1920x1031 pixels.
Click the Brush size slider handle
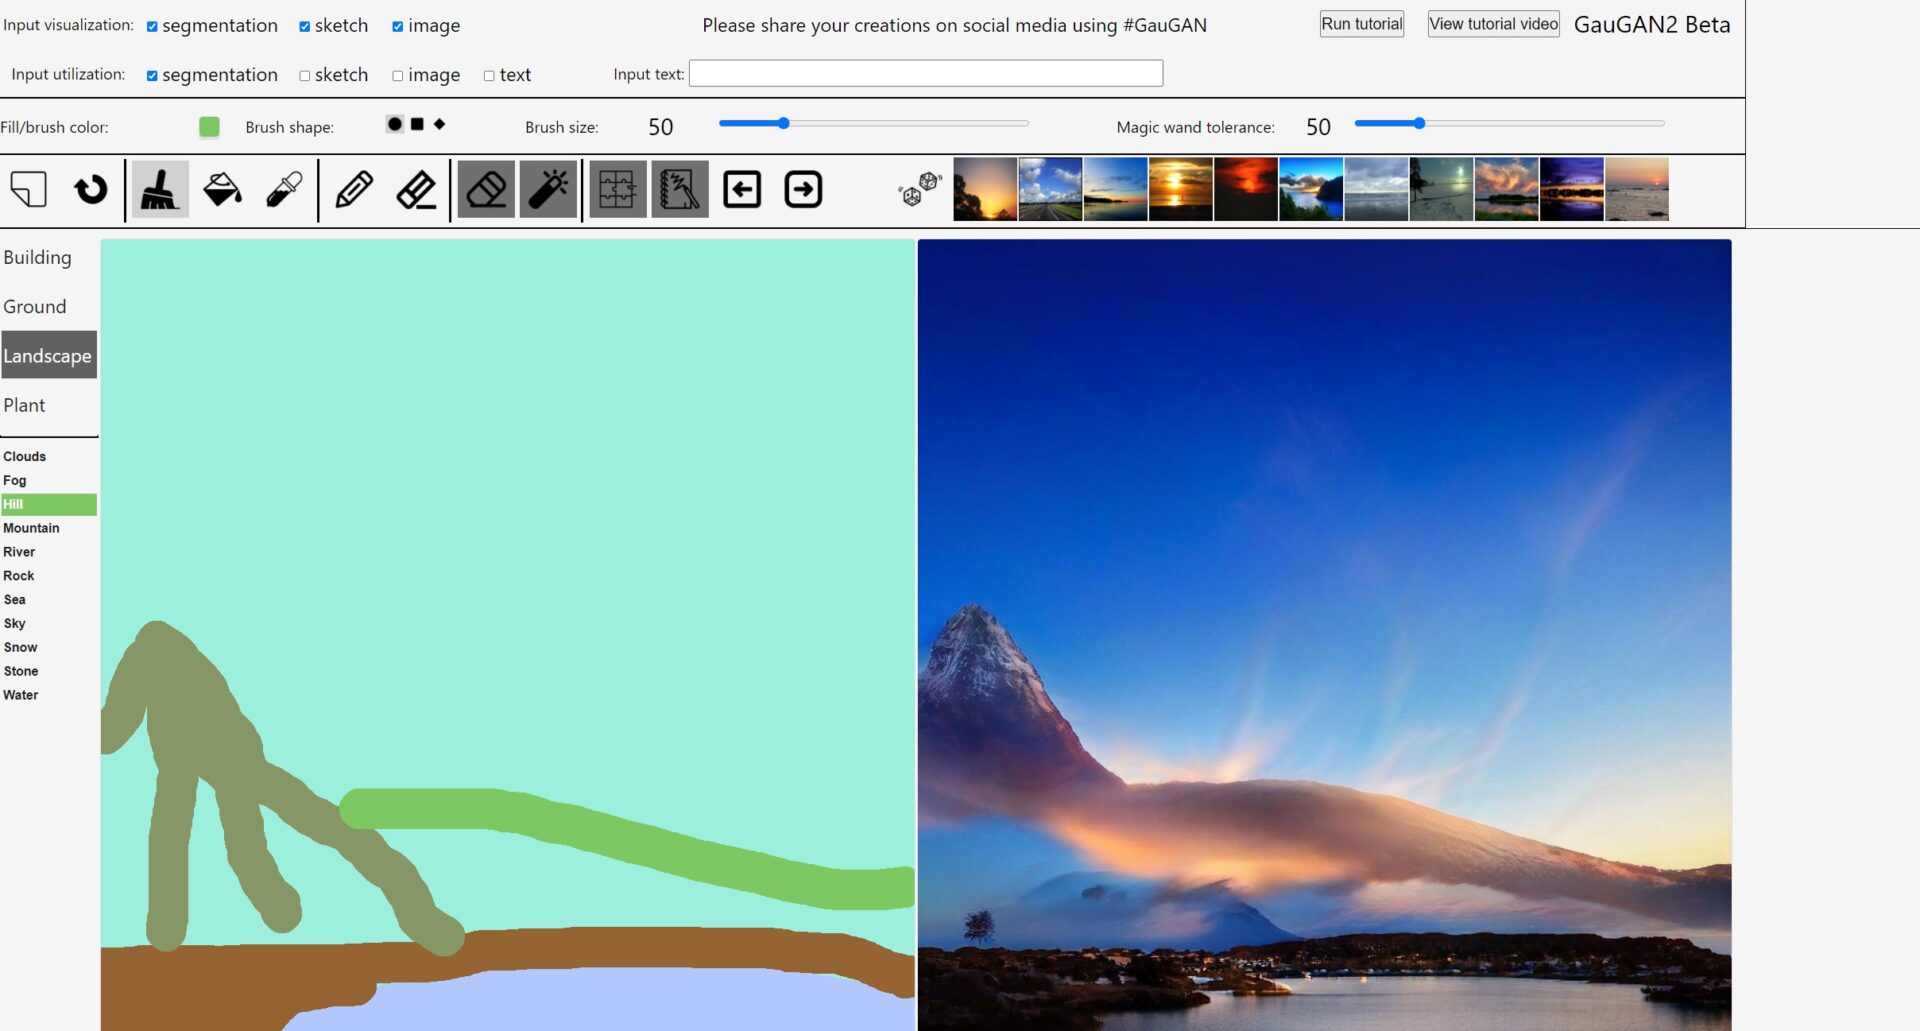784,123
